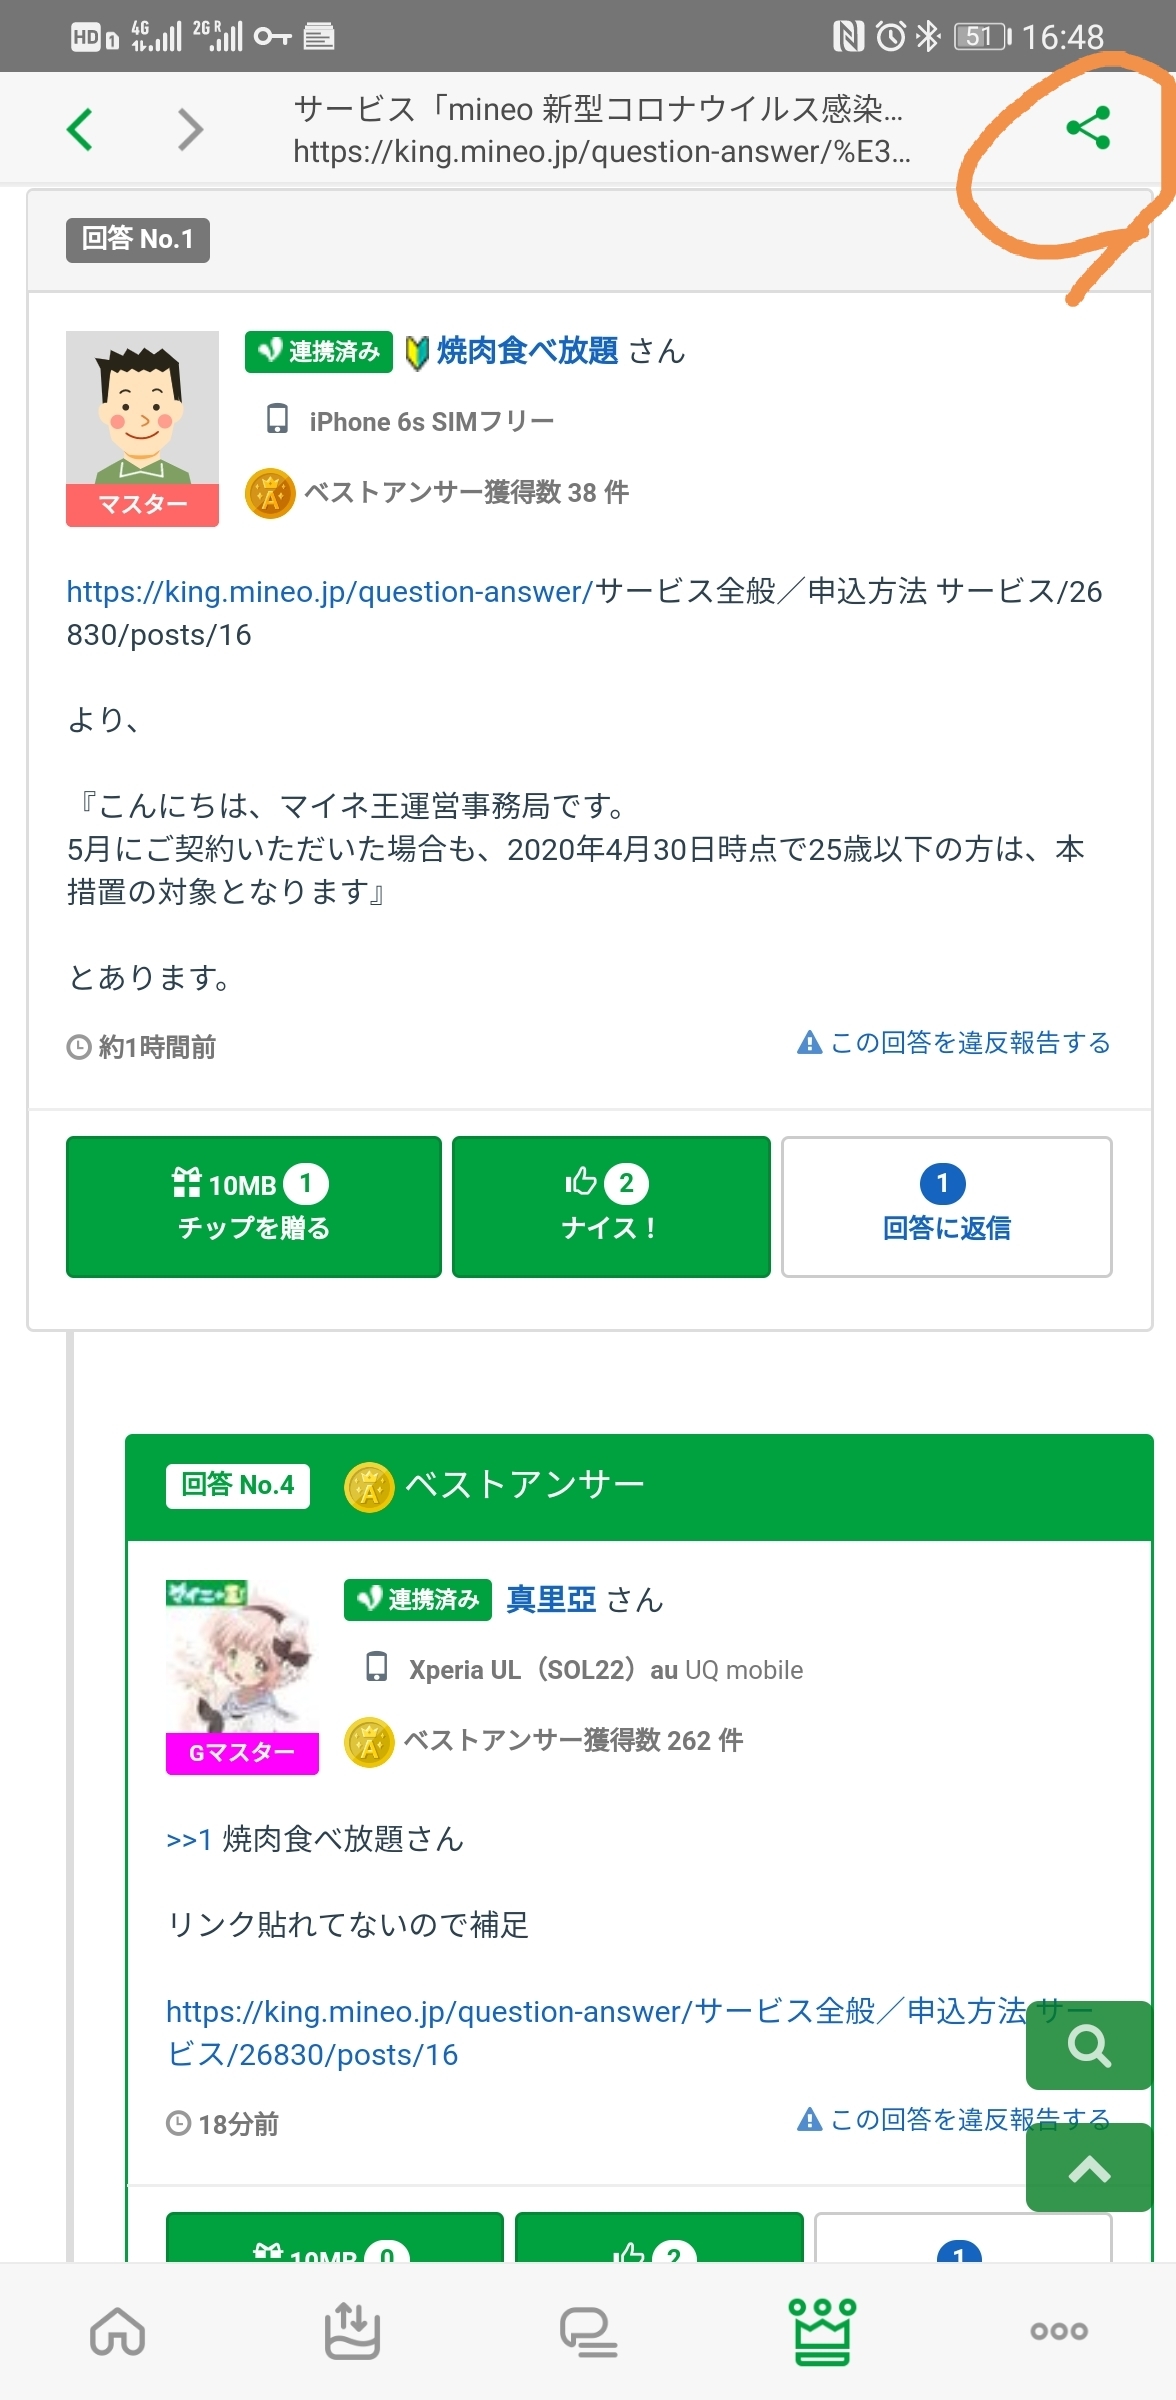The image size is (1176, 2400).
Task: Open the more options dots menu
Action: [1059, 2332]
